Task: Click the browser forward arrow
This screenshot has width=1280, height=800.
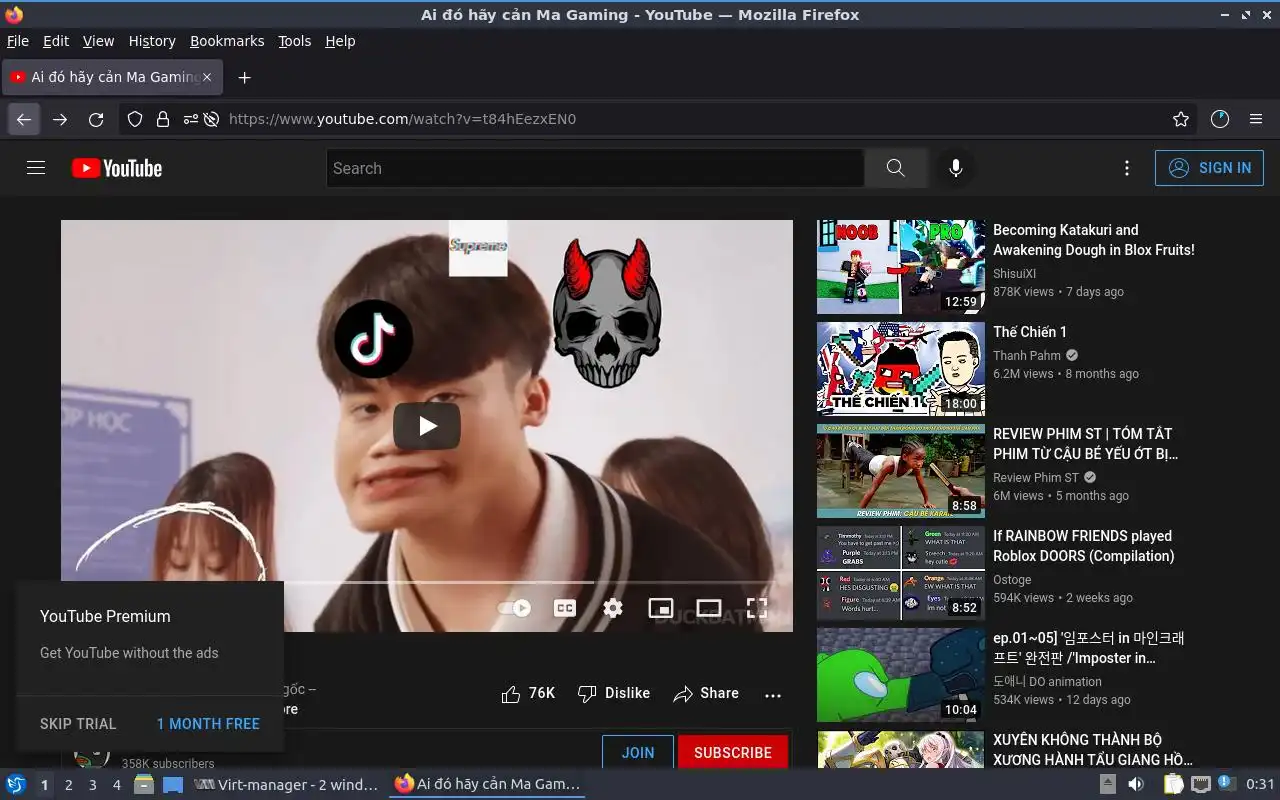Action: coord(60,119)
